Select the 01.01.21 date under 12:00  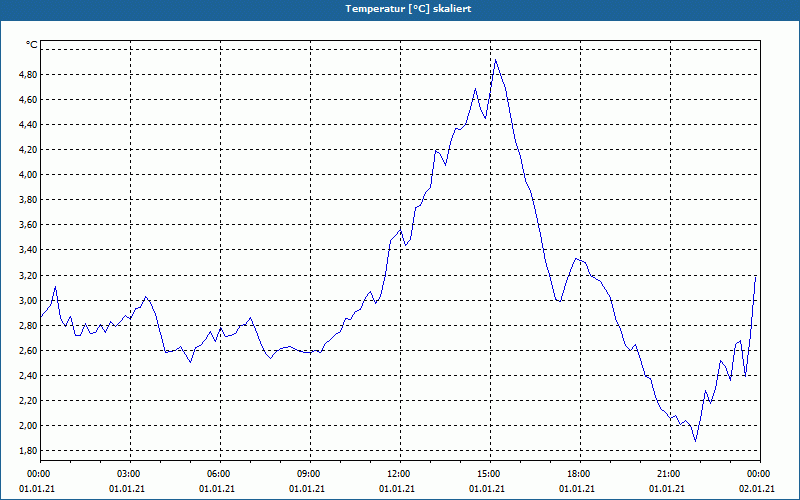[396, 489]
